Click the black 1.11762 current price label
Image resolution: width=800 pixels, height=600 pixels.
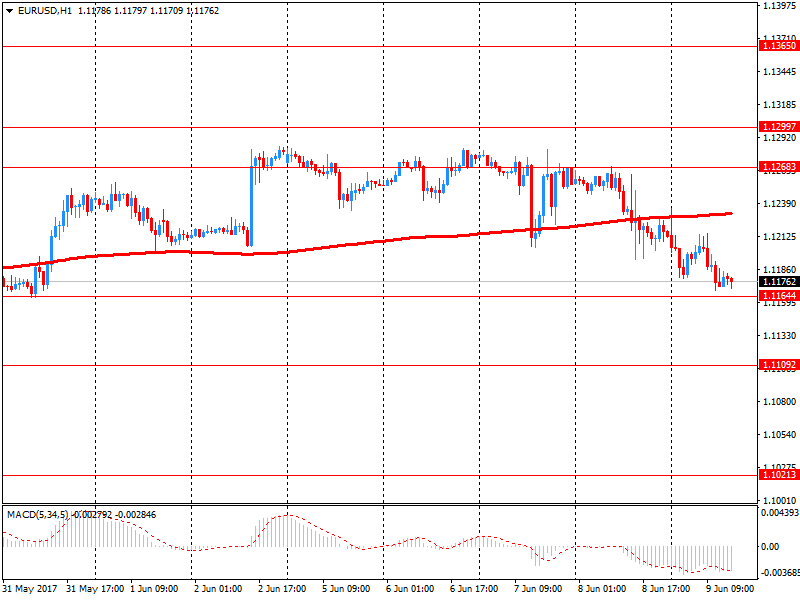779,282
